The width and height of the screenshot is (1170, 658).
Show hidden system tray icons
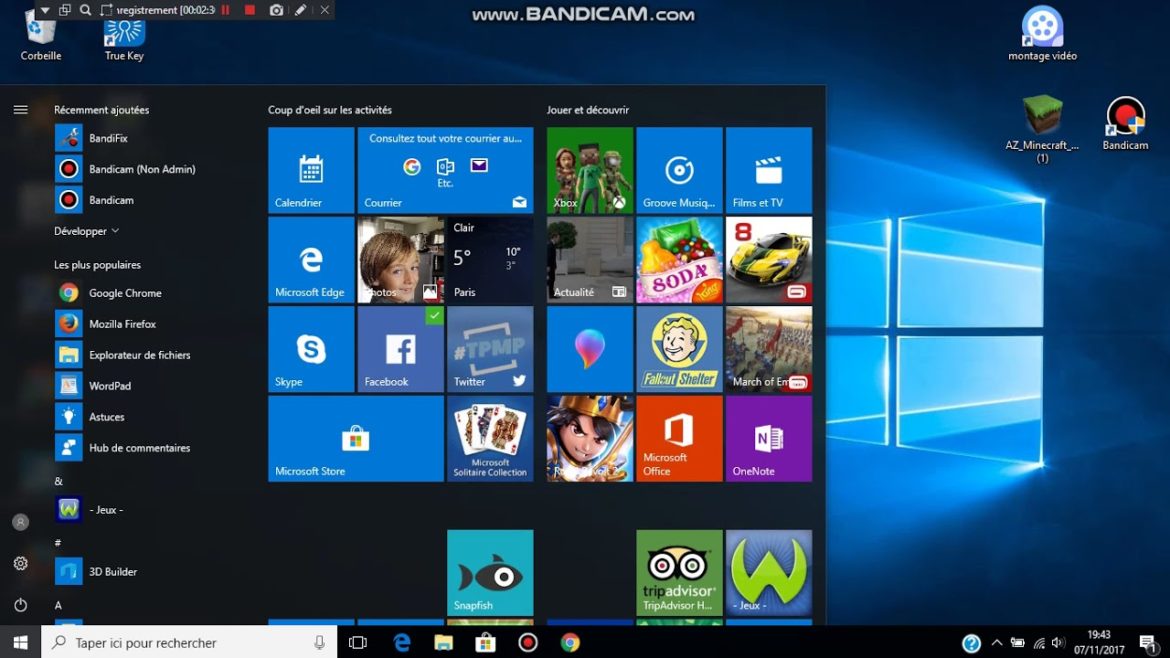tap(997, 643)
